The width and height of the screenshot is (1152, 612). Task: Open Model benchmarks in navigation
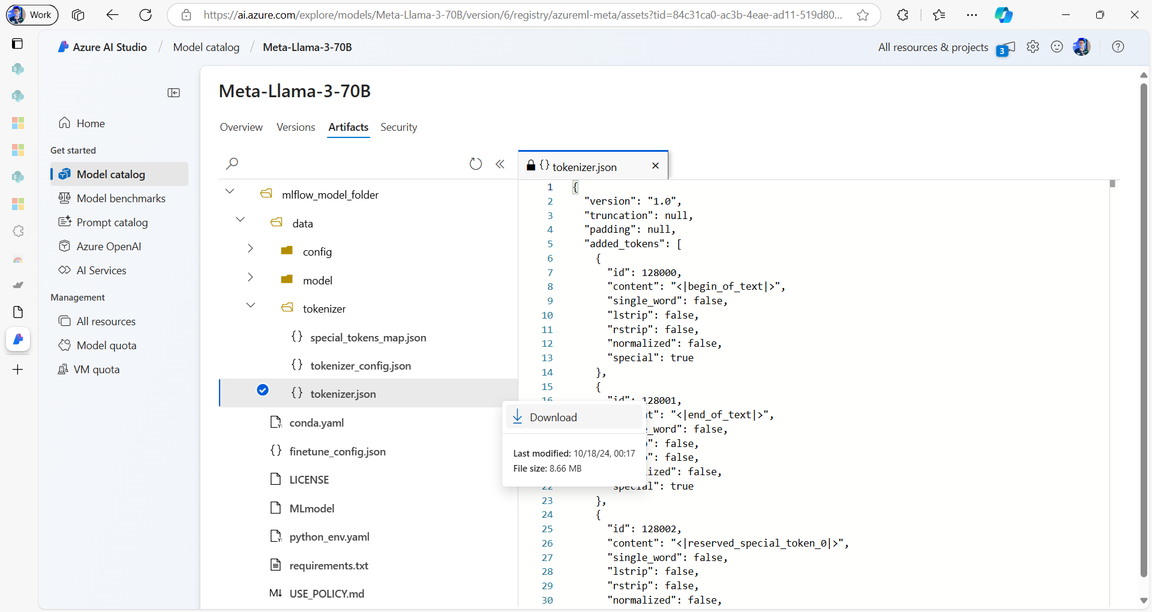120,198
